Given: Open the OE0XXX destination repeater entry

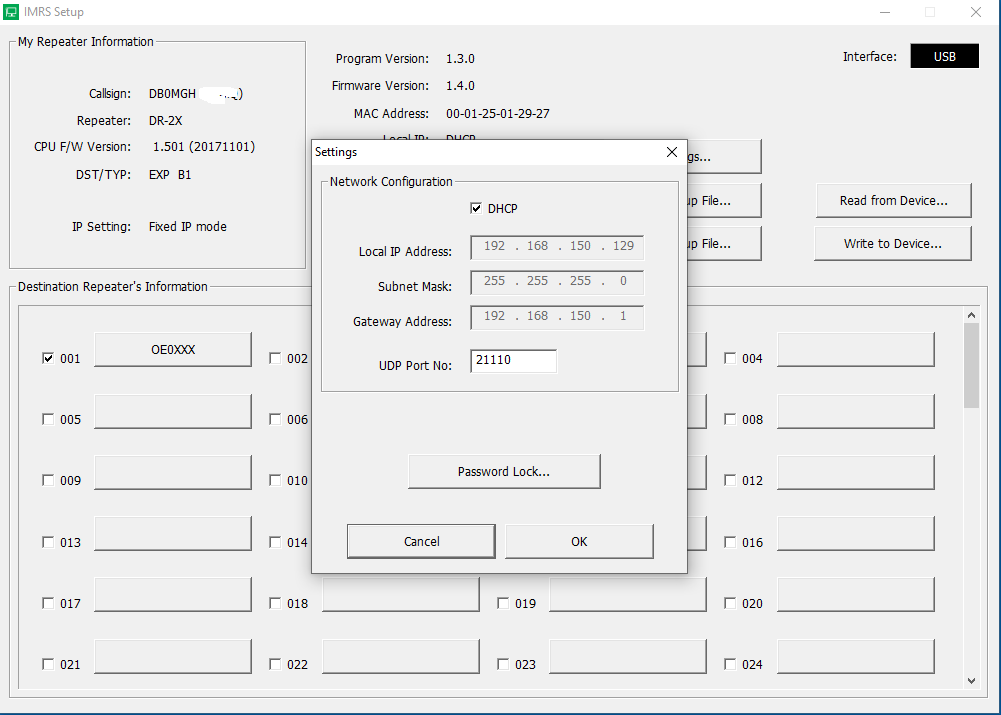Looking at the screenshot, I should click(x=172, y=350).
